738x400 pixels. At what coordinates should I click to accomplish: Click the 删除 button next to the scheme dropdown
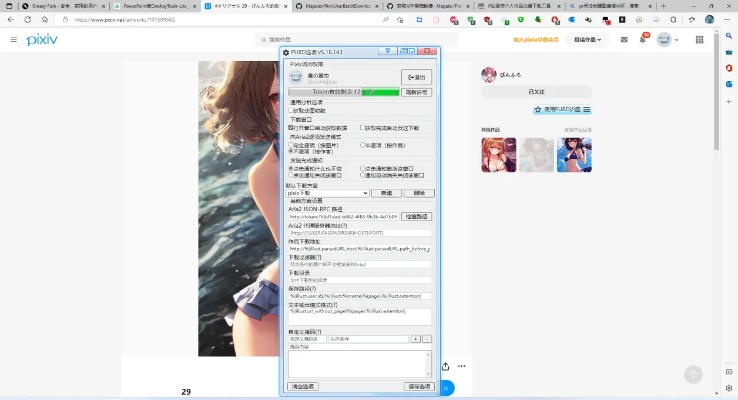(419, 193)
